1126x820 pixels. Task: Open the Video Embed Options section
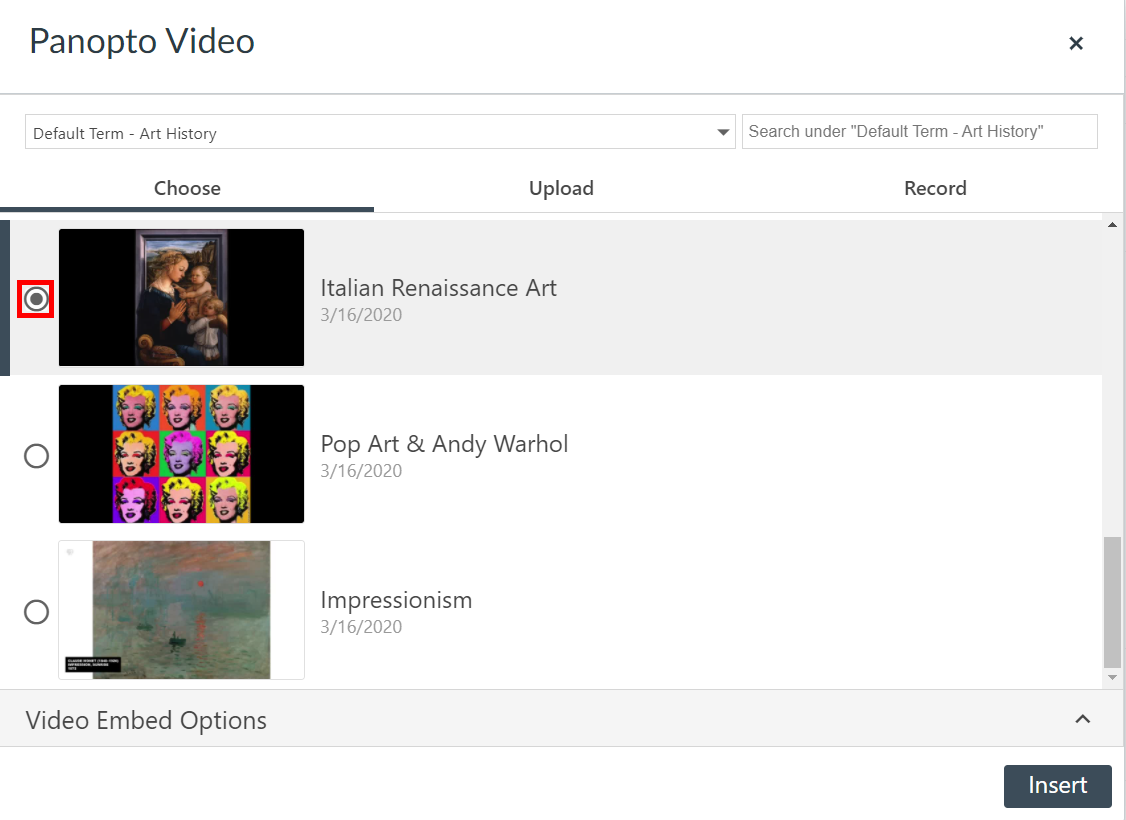[146, 719]
